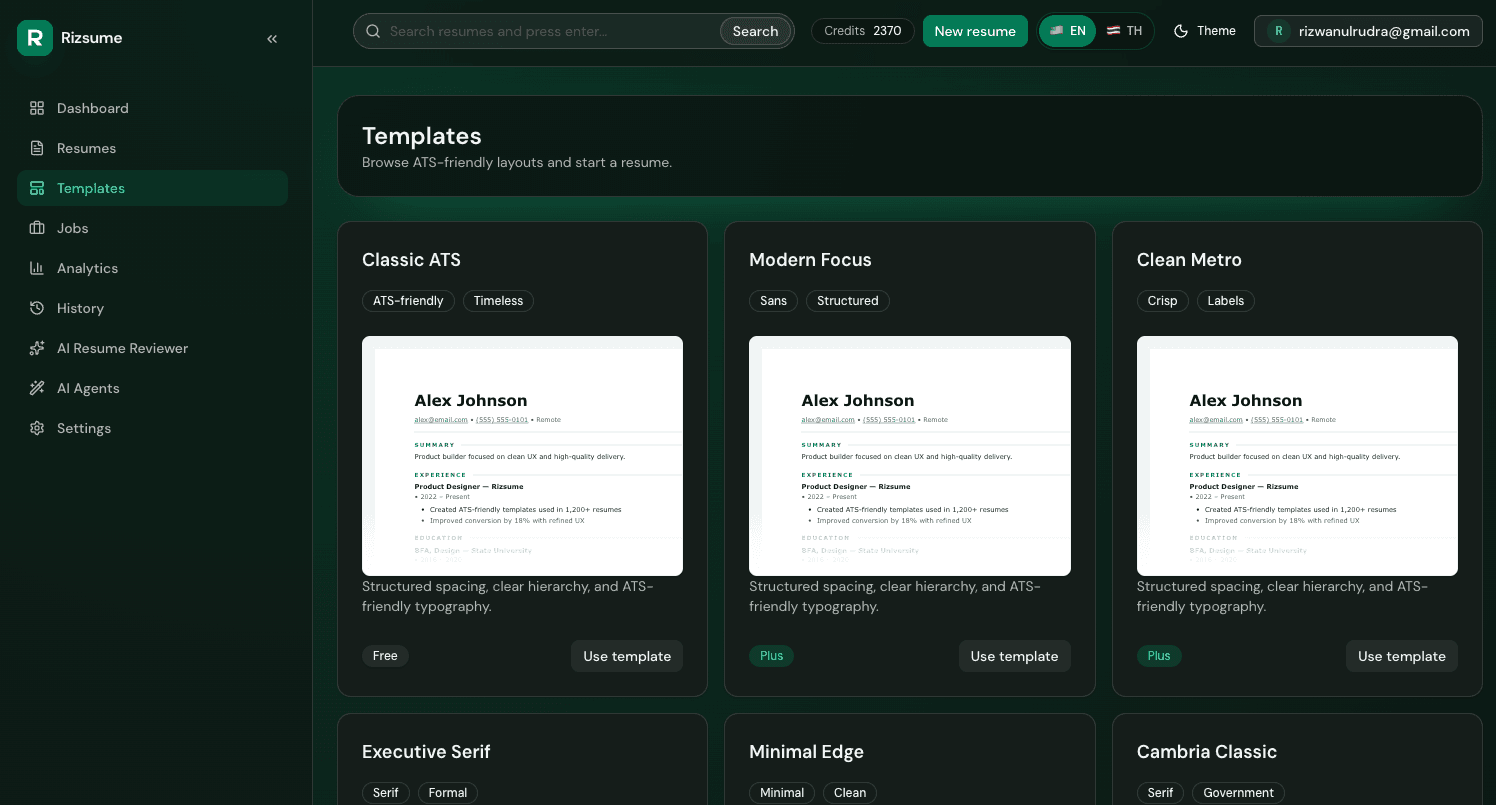Click the Theme moon icon

[x=1181, y=31]
